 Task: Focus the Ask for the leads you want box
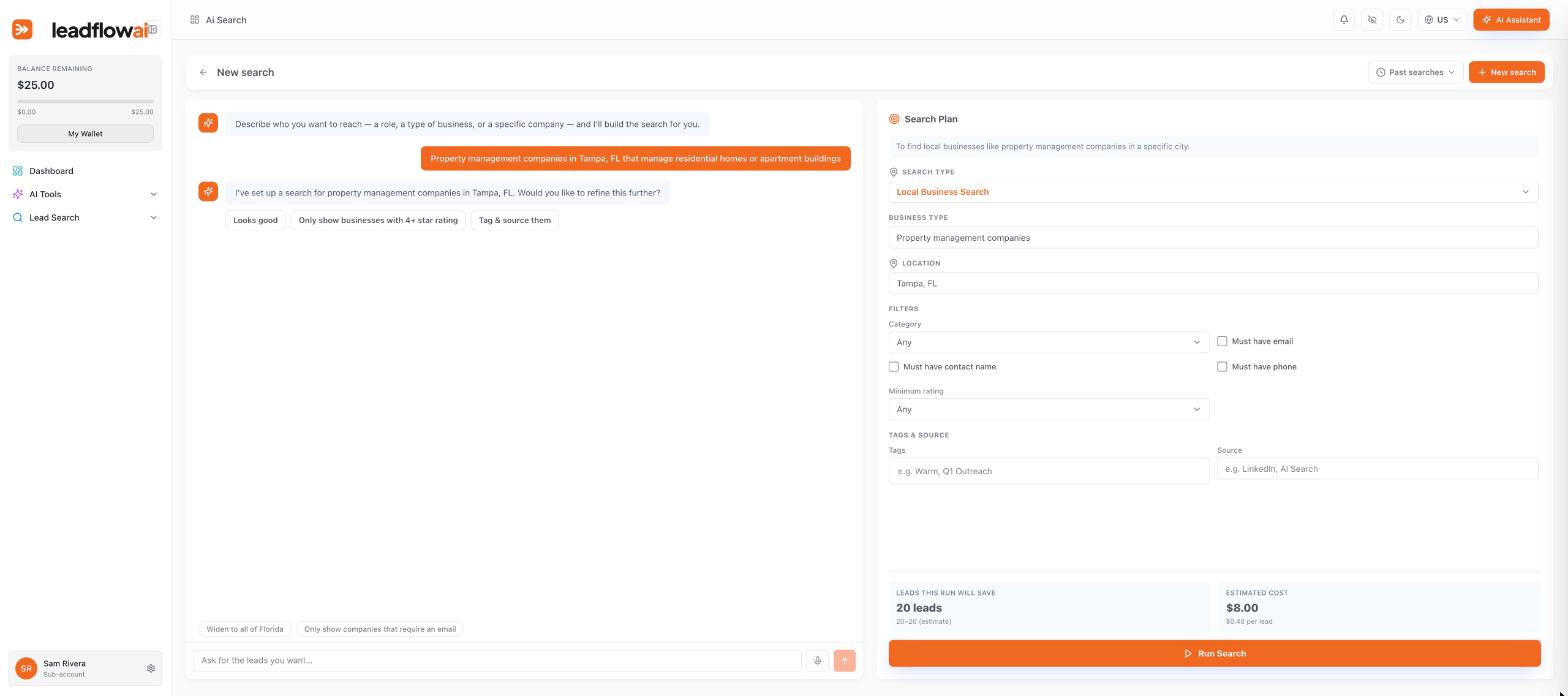tap(497, 661)
